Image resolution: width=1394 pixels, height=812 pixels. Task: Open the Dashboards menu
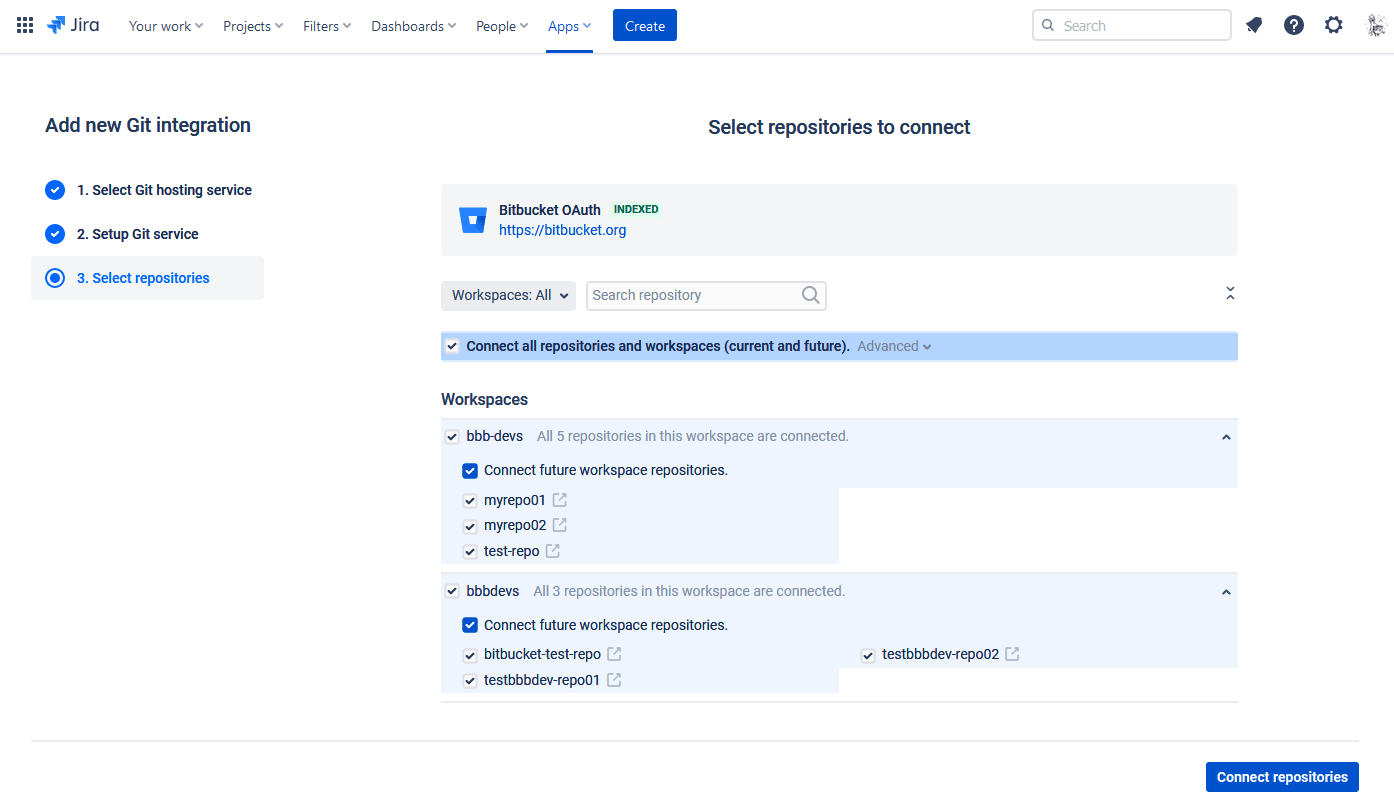click(x=414, y=26)
